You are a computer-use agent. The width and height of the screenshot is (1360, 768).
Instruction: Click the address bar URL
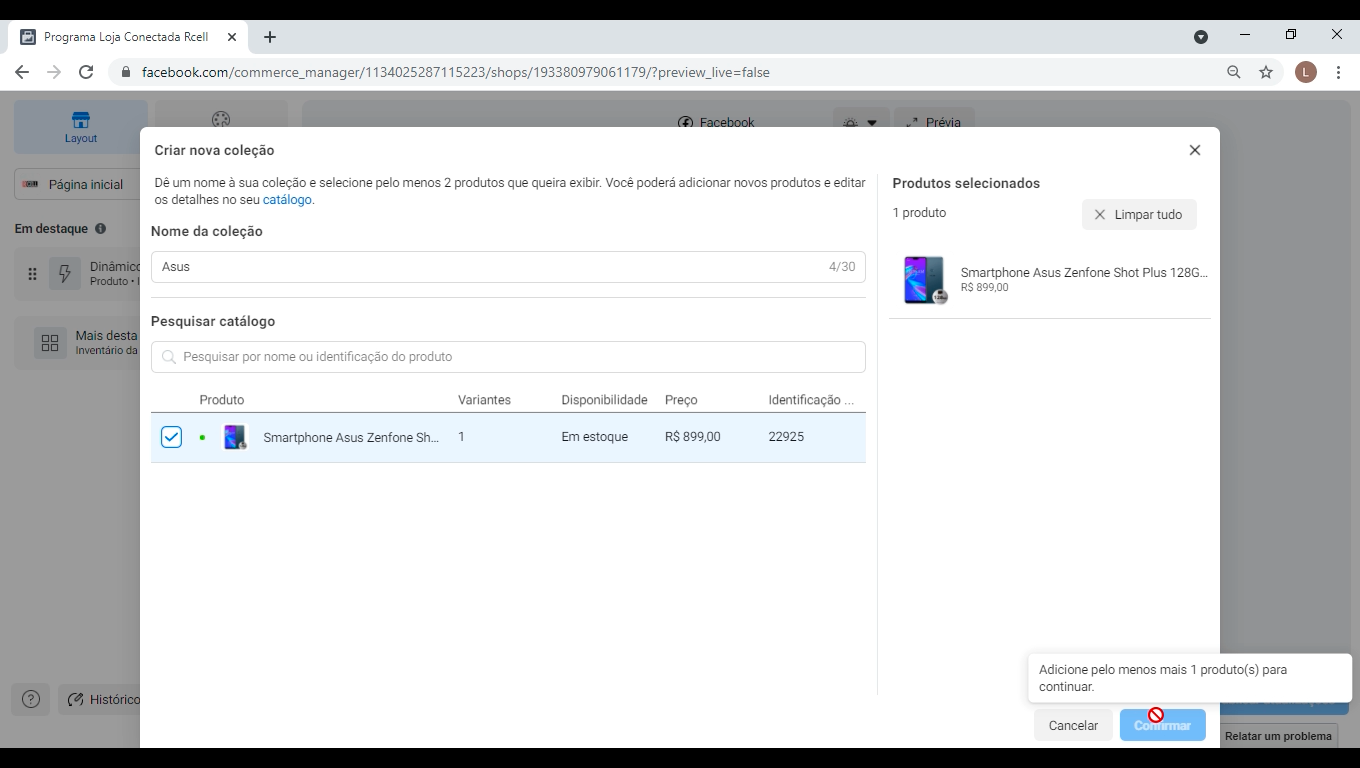click(x=456, y=72)
